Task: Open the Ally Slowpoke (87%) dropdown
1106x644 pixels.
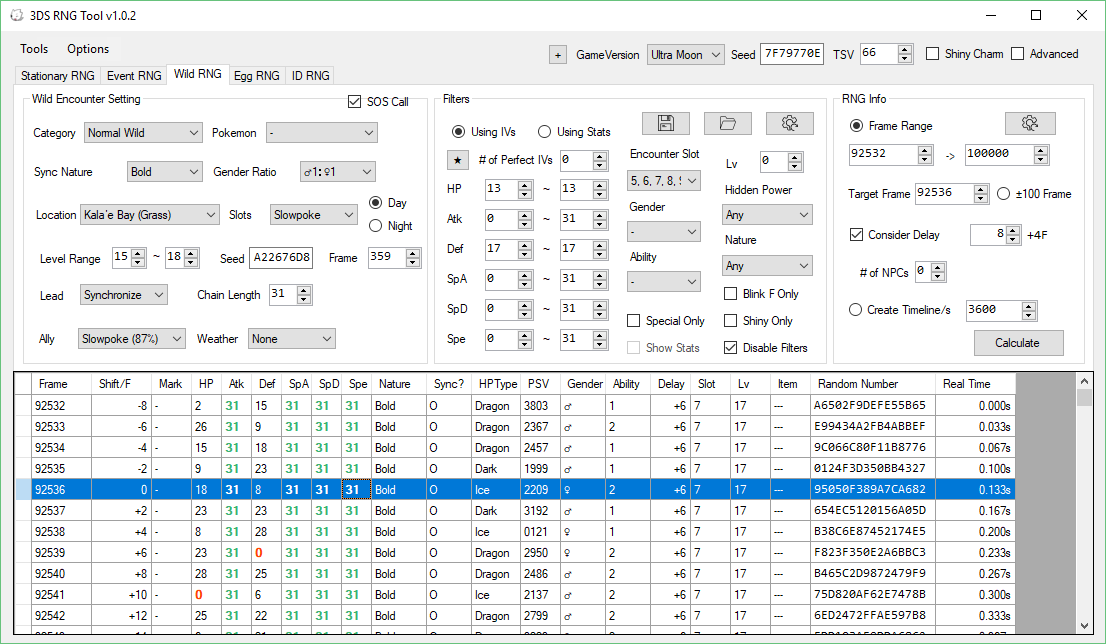Action: [131, 339]
